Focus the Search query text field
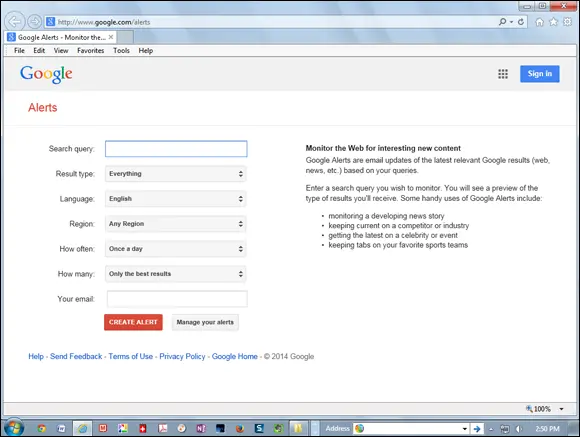Image resolution: width=580 pixels, height=437 pixels. point(176,149)
